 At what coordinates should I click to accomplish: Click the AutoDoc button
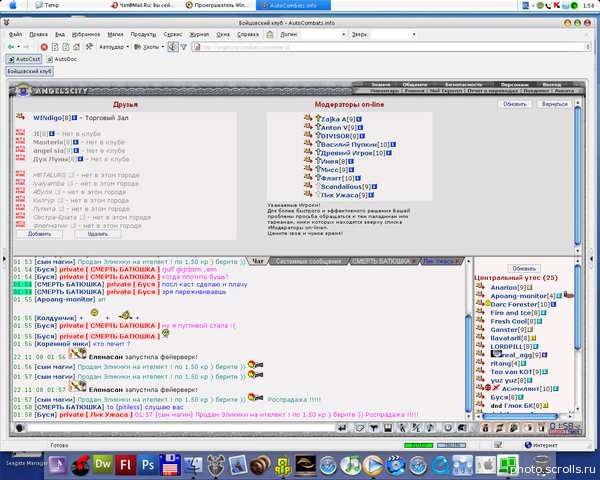62,59
